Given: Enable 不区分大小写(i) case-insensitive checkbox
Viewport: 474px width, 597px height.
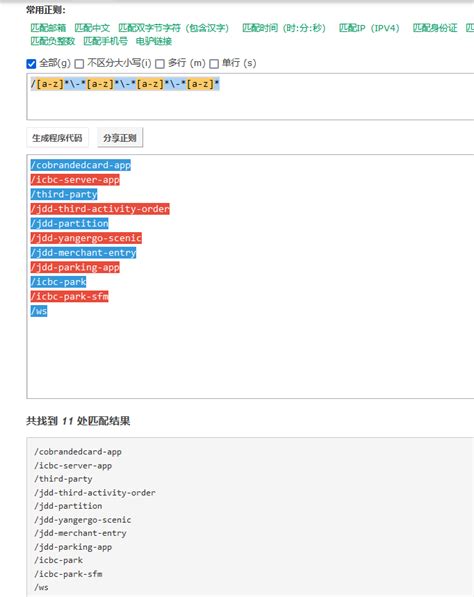Looking at the screenshot, I should point(79,64).
